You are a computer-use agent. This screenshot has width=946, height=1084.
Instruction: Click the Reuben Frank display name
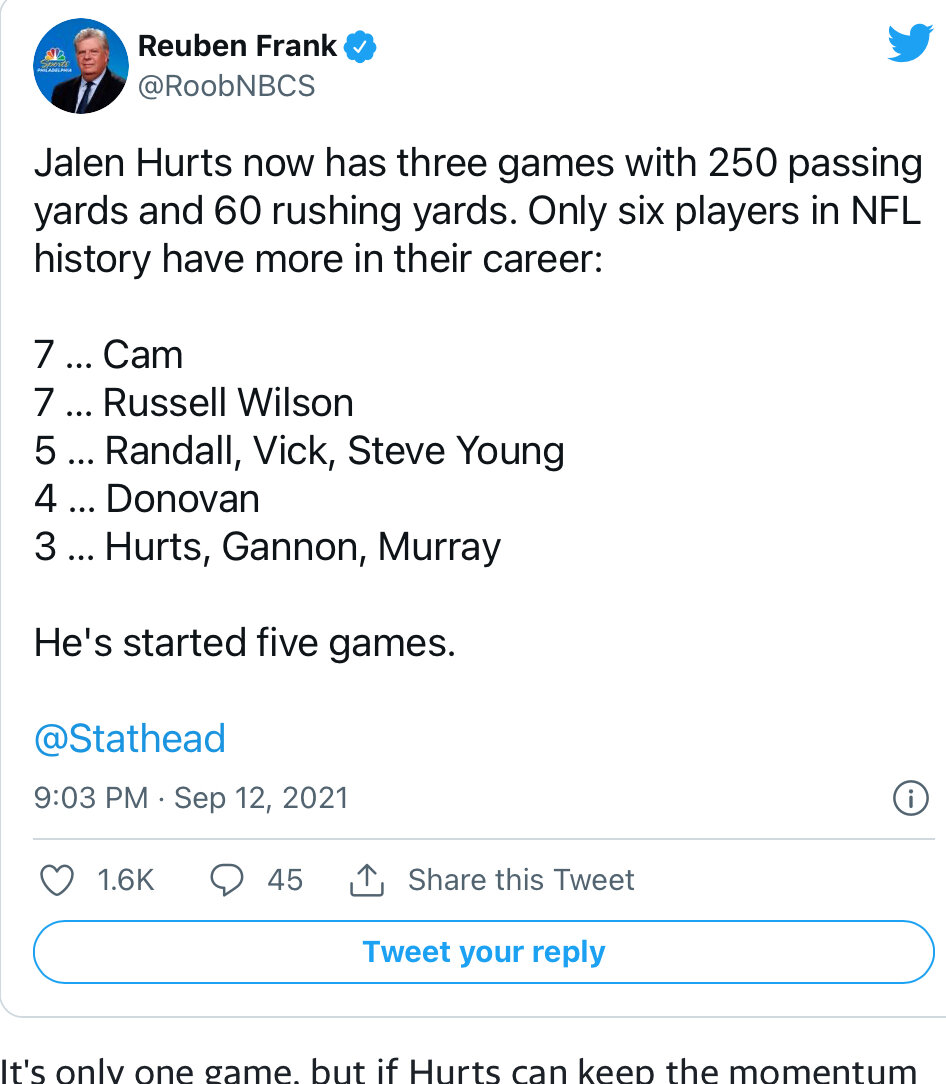238,45
